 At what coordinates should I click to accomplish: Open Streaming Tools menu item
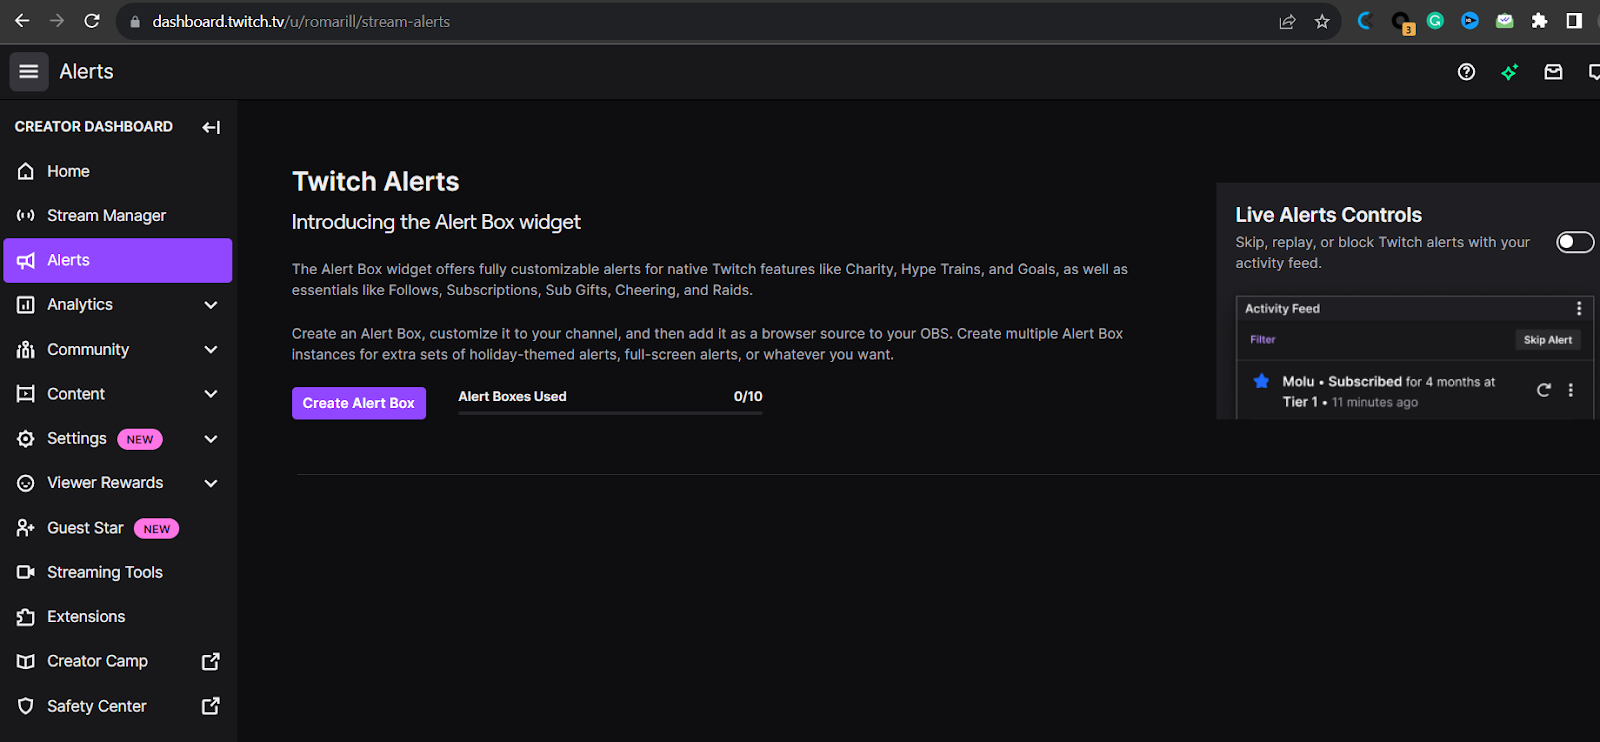(118, 572)
